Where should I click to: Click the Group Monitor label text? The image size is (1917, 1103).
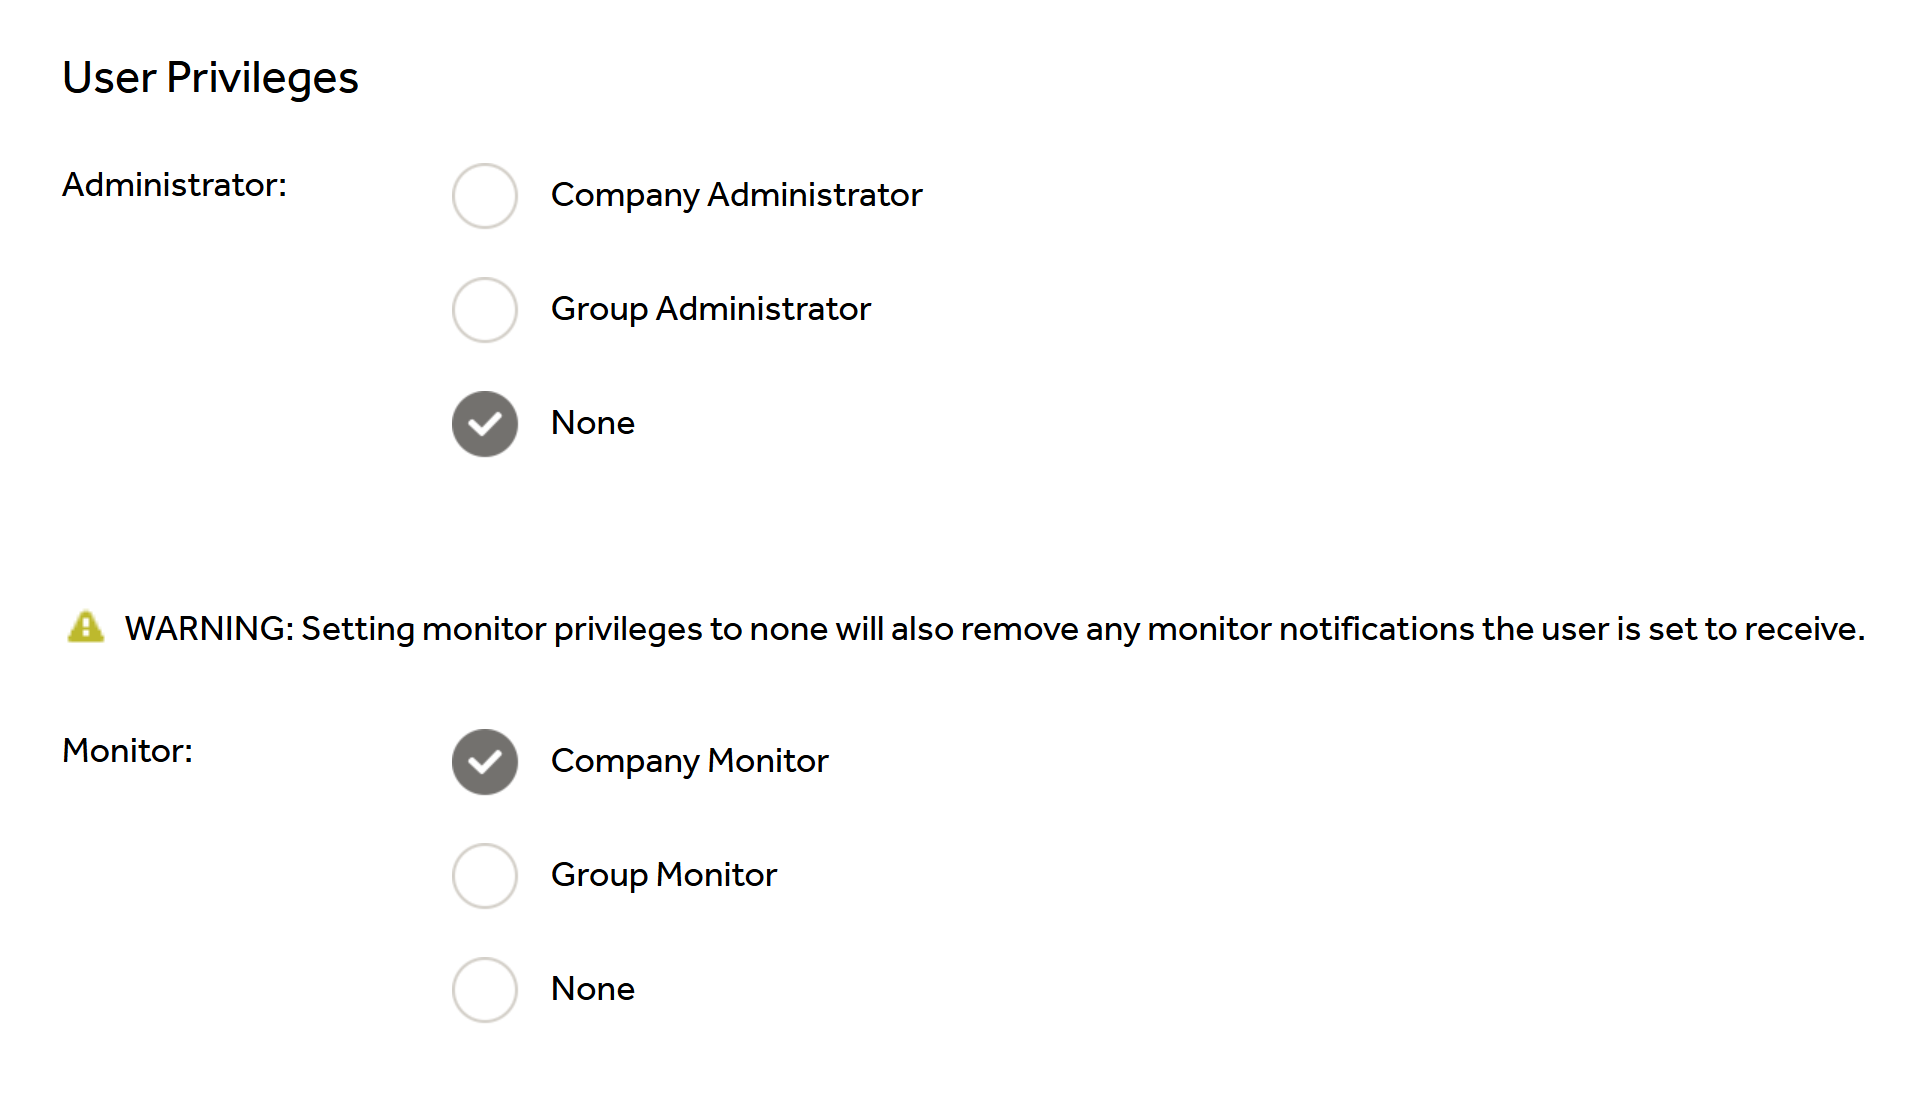click(663, 875)
